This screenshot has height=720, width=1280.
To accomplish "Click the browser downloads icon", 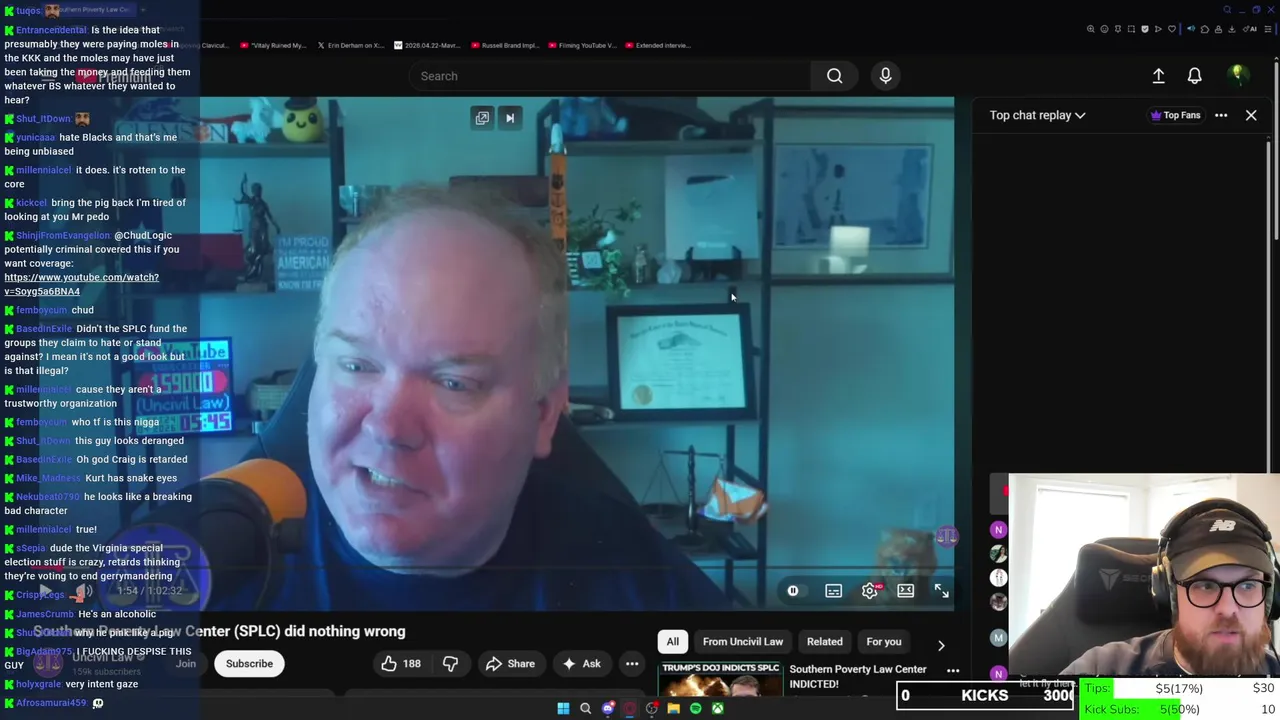I will coord(1232,29).
